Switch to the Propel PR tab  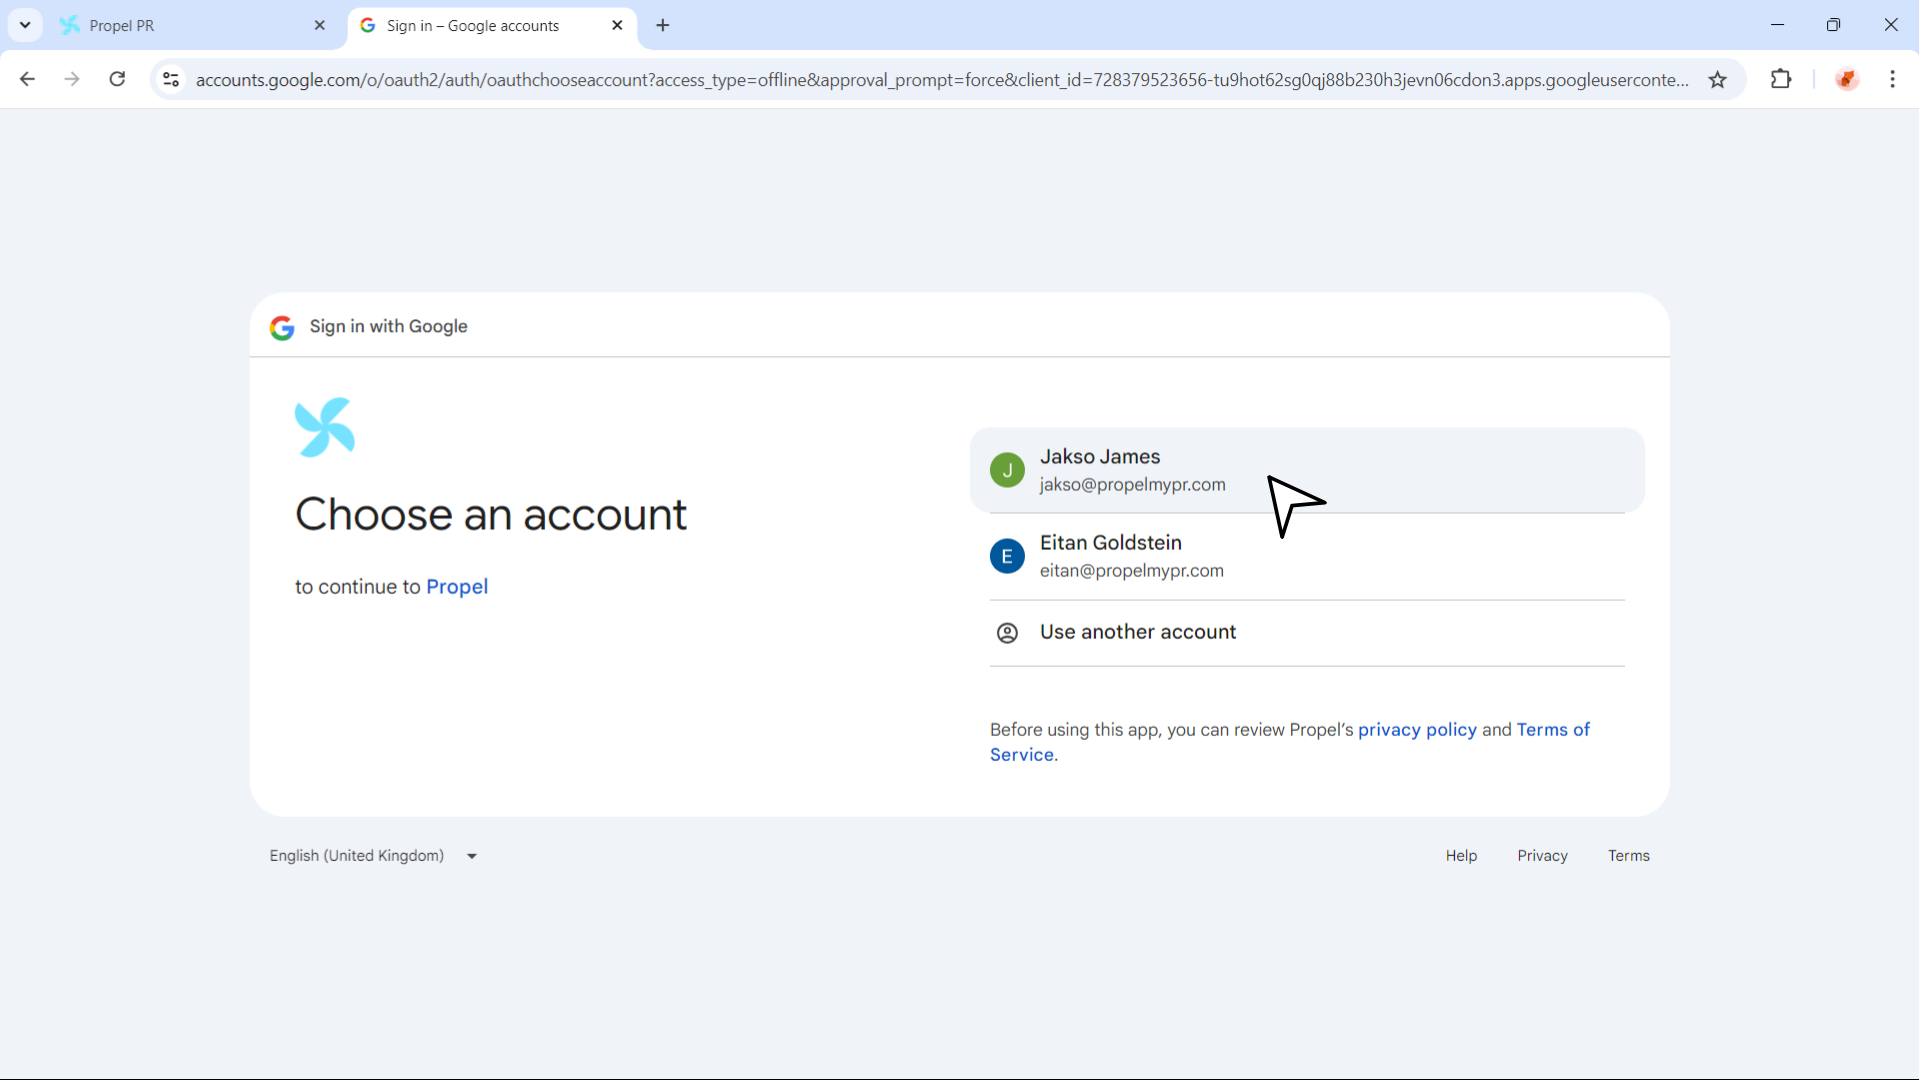(190, 26)
